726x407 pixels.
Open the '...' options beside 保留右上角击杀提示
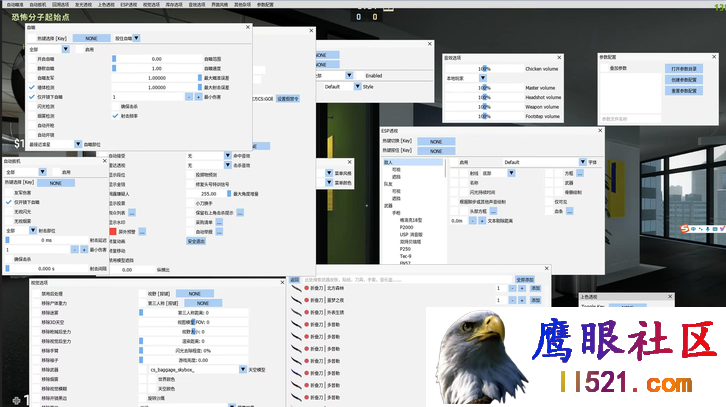[240, 213]
